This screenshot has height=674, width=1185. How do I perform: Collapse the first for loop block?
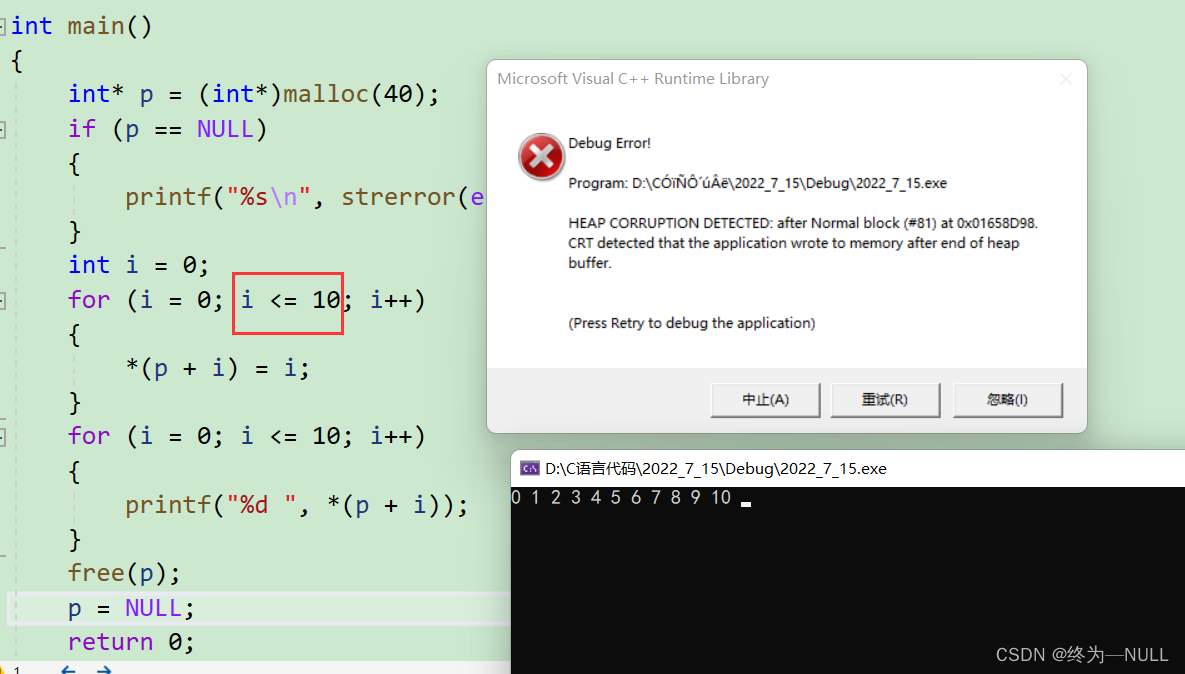(x=3, y=300)
